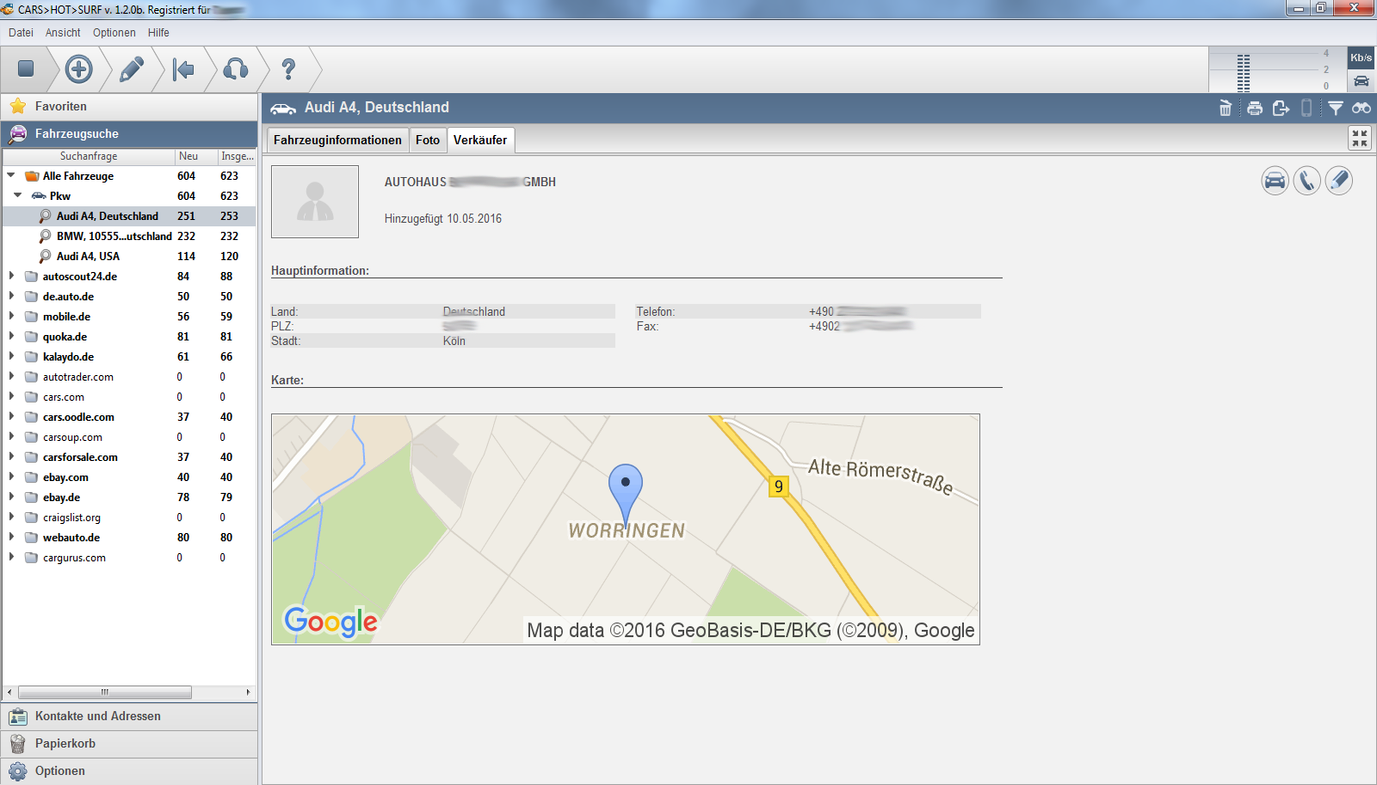Open help with the question mark icon
The image size is (1377, 785).
tap(288, 69)
